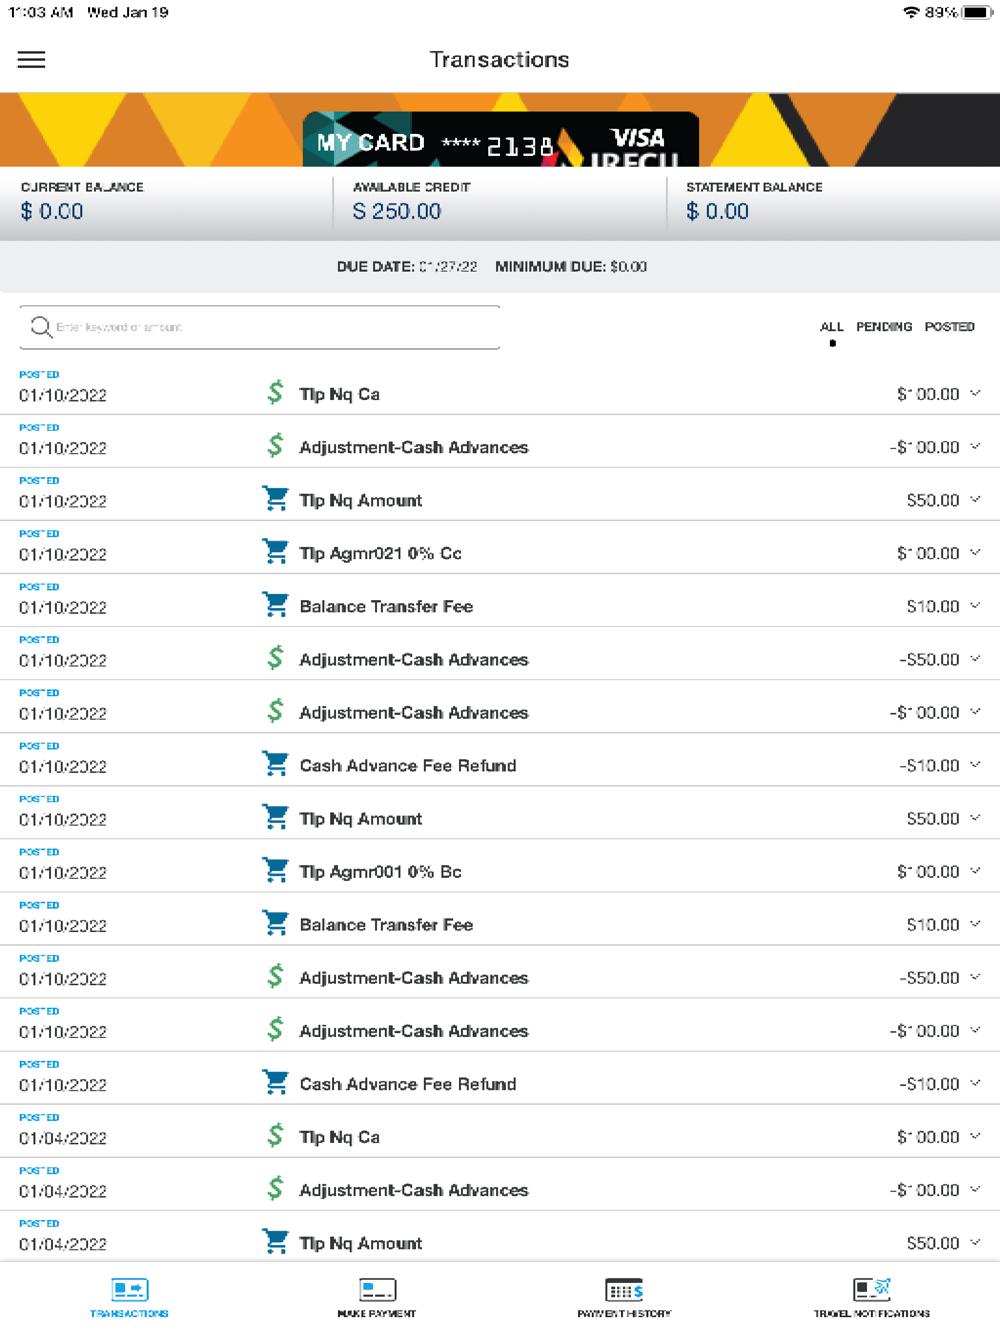Expand Balance Transfer Fee row below Tlp Agmr001
This screenshot has height=1334, width=1000.
975,923
